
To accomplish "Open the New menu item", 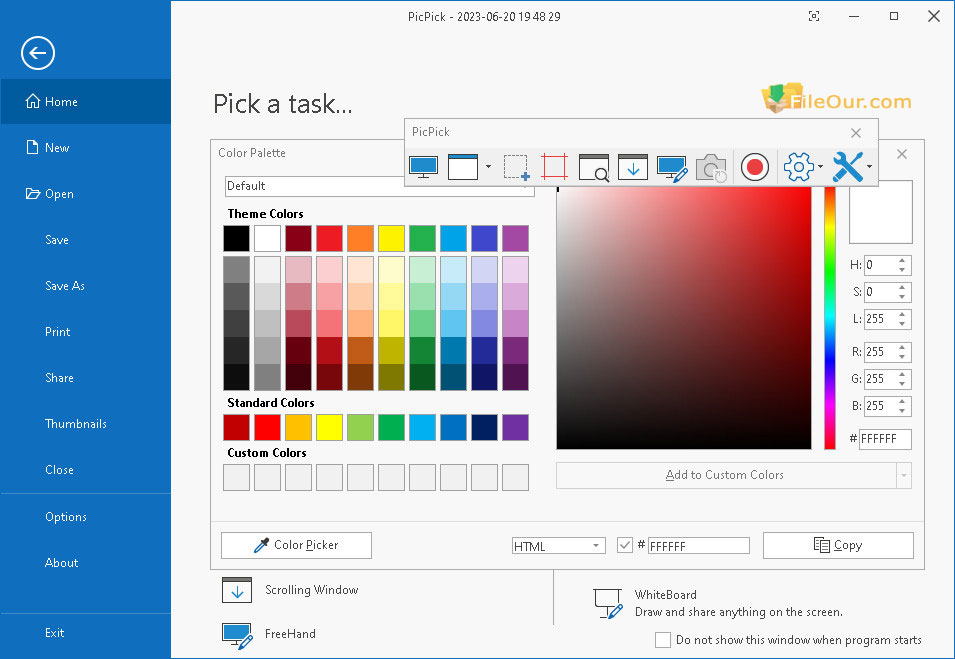I will [x=86, y=147].
